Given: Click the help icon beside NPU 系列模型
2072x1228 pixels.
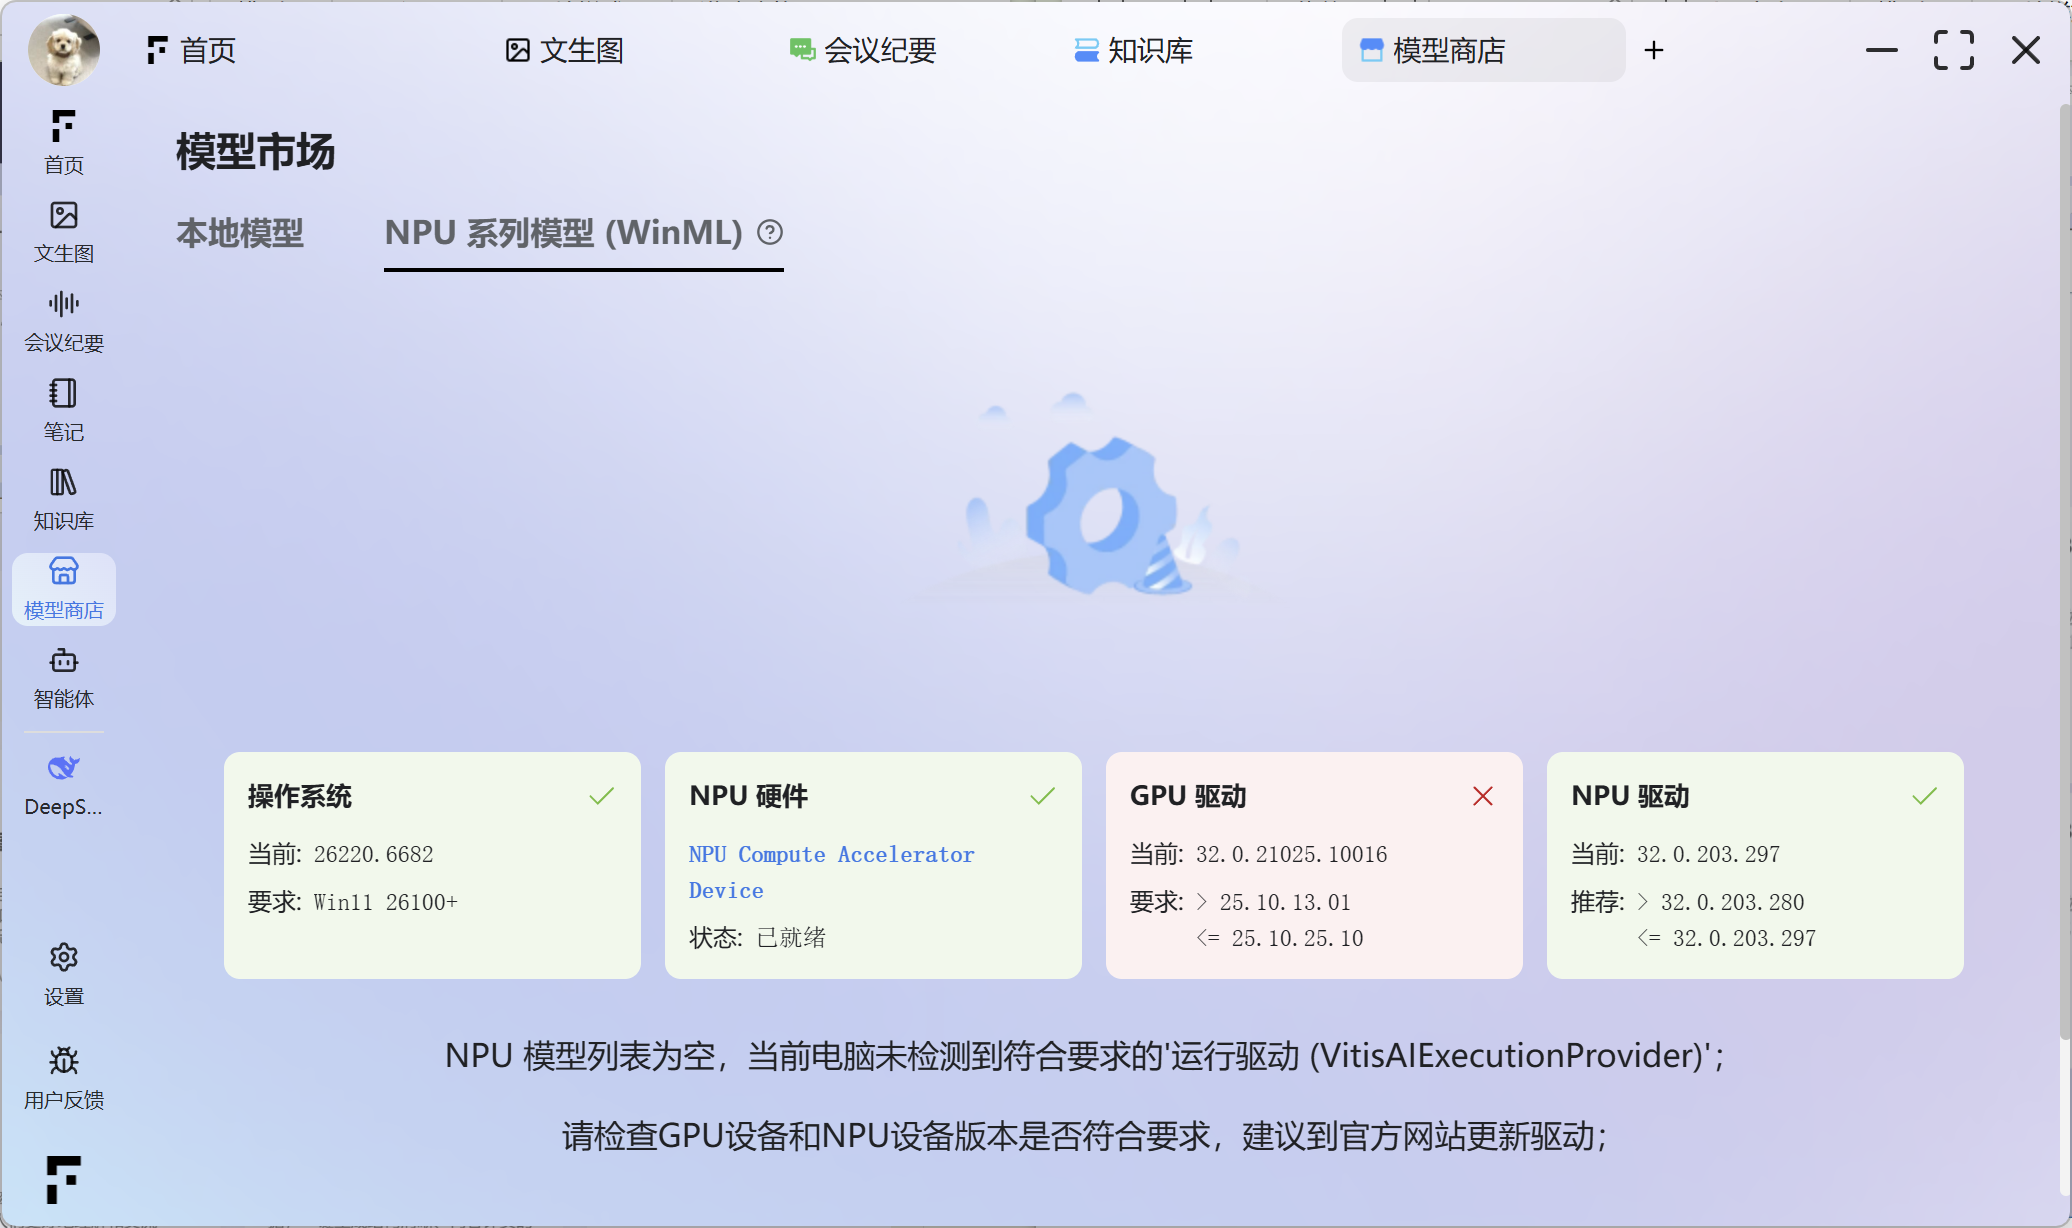Looking at the screenshot, I should point(770,232).
